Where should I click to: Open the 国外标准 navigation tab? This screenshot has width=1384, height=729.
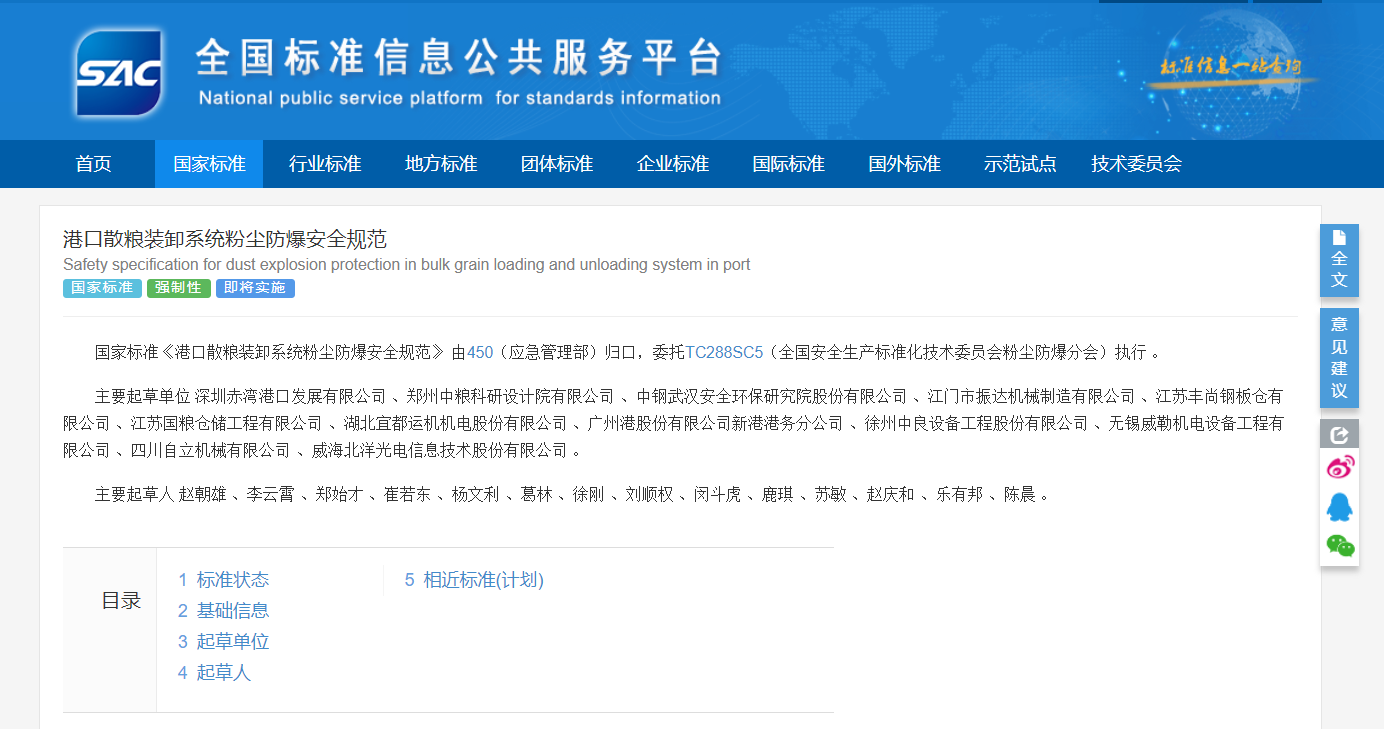pyautogui.click(x=905, y=164)
